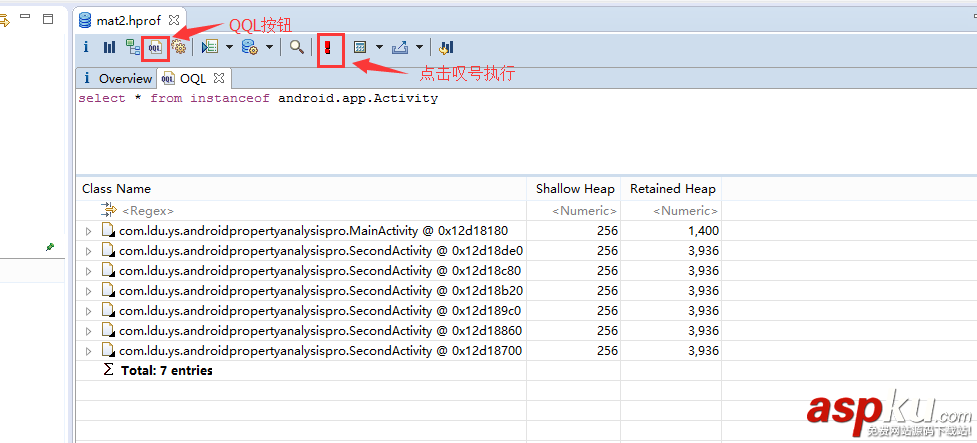Open the Histogram view from toolbar
The width and height of the screenshot is (977, 443).
tap(110, 47)
